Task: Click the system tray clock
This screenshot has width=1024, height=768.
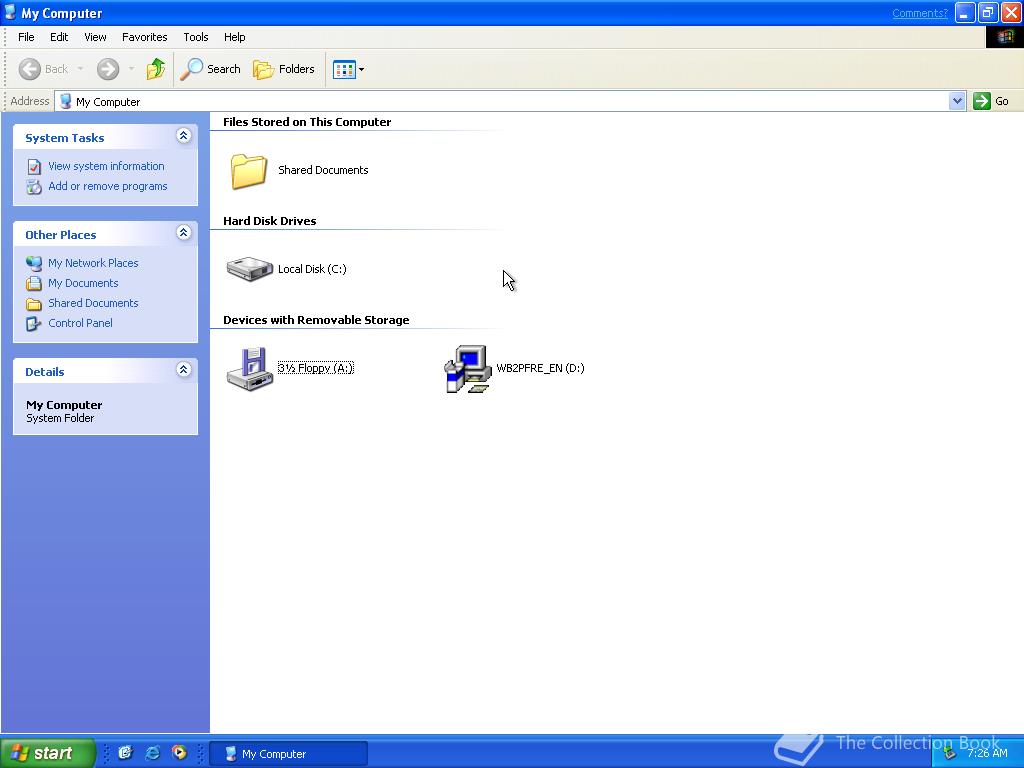Action: (987, 753)
